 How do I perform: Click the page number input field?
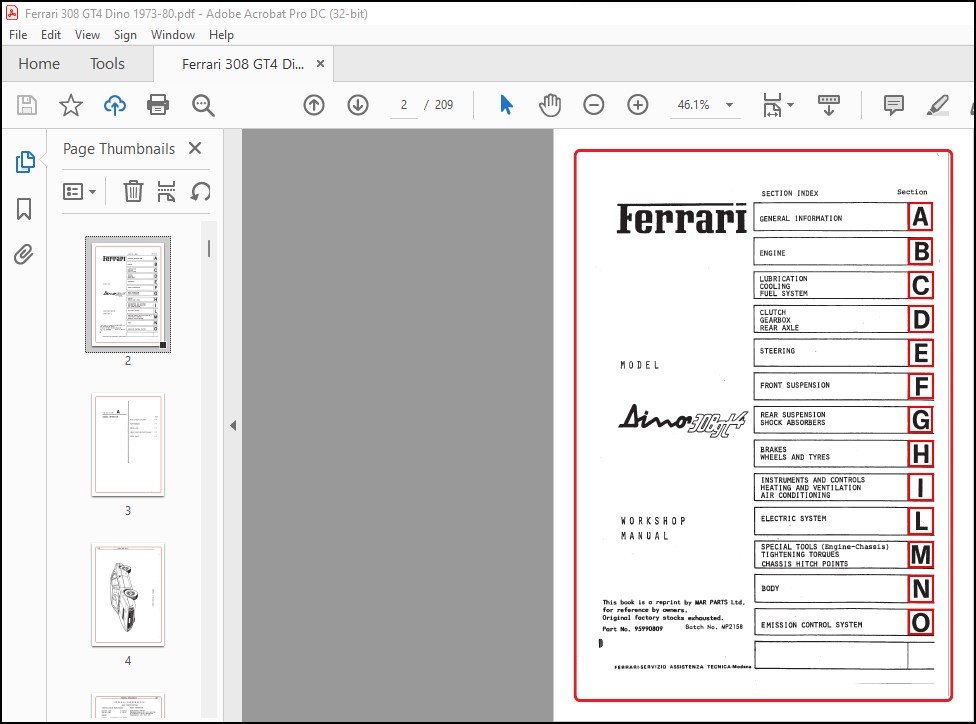[404, 105]
